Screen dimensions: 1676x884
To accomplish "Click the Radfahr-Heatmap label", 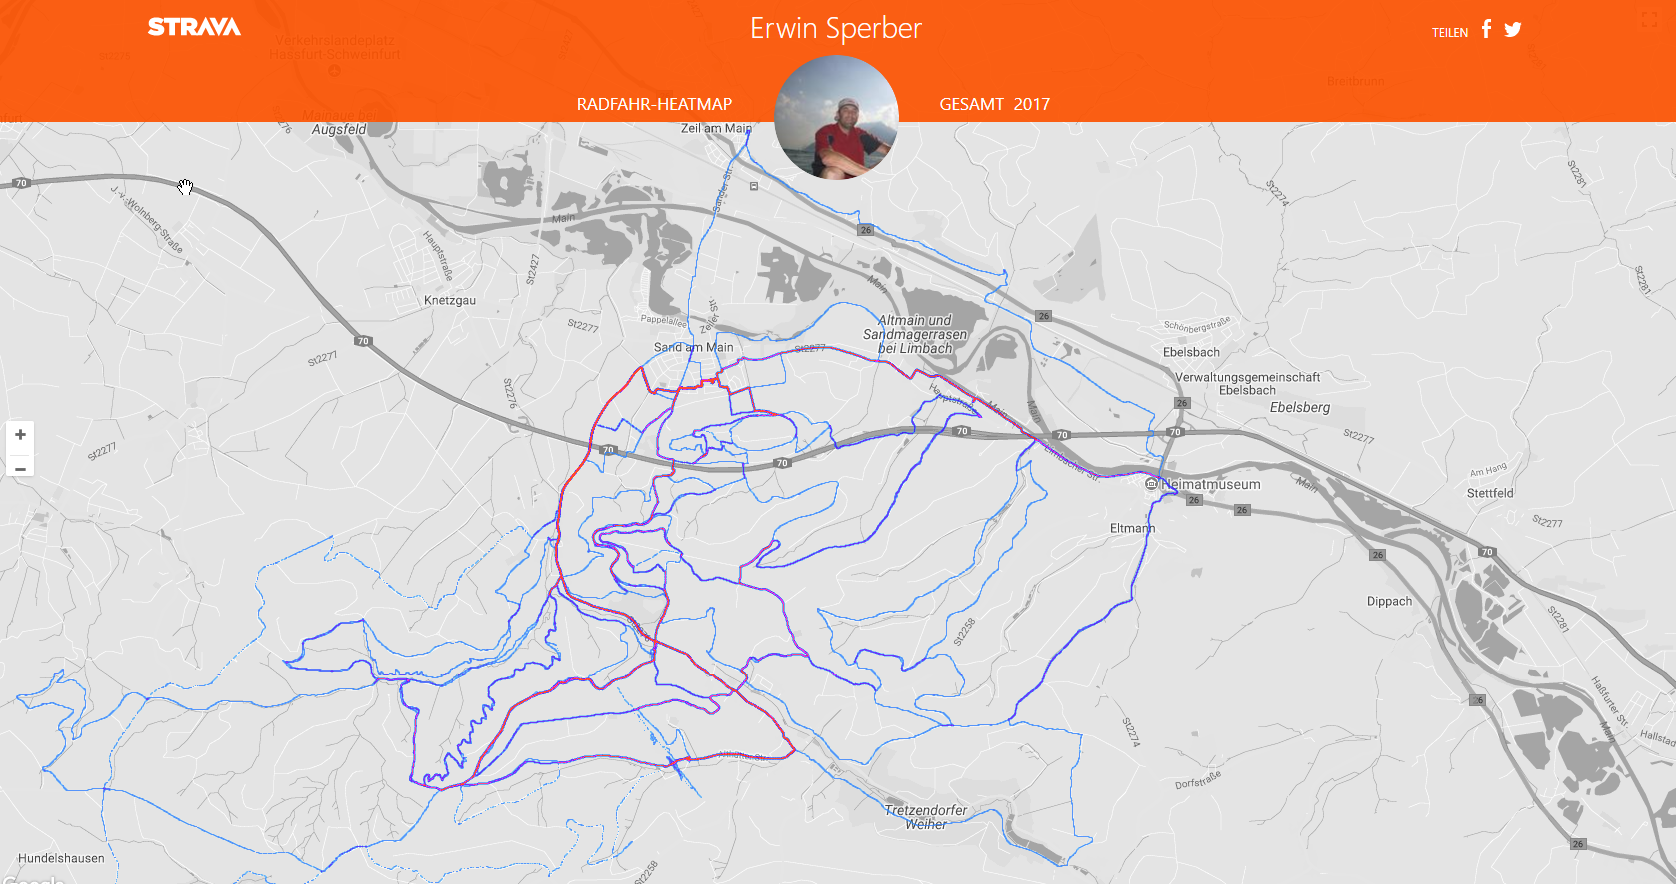I will [654, 104].
